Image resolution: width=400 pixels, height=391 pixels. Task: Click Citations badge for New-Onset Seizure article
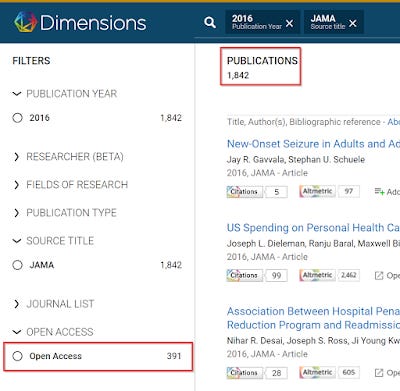tap(257, 192)
